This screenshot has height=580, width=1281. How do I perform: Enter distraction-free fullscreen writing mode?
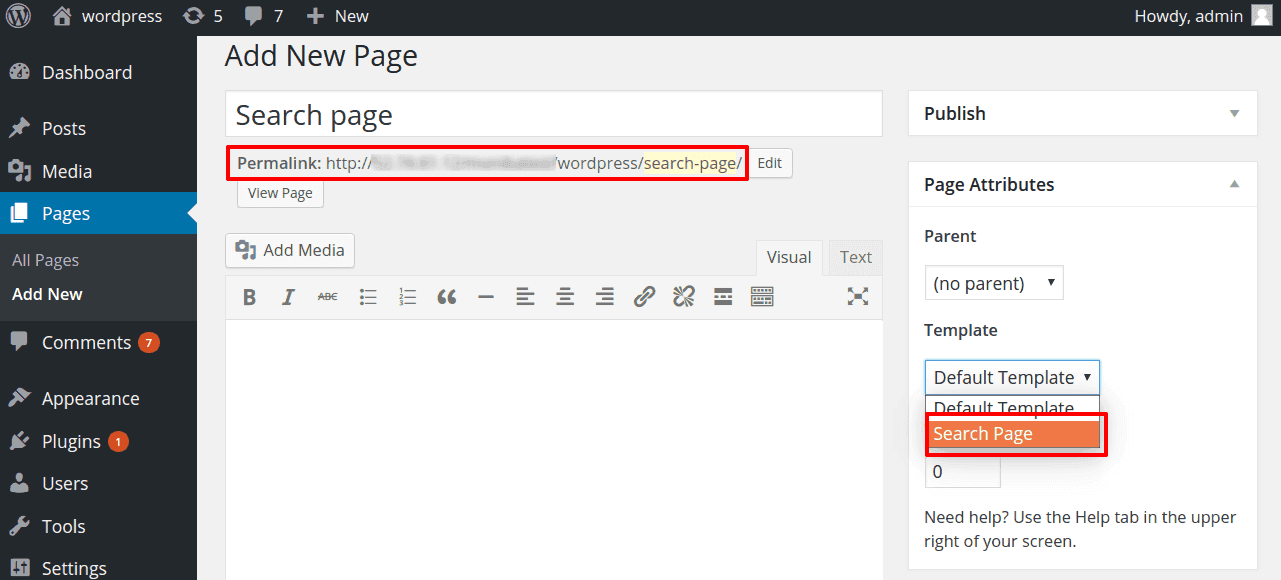coord(857,296)
